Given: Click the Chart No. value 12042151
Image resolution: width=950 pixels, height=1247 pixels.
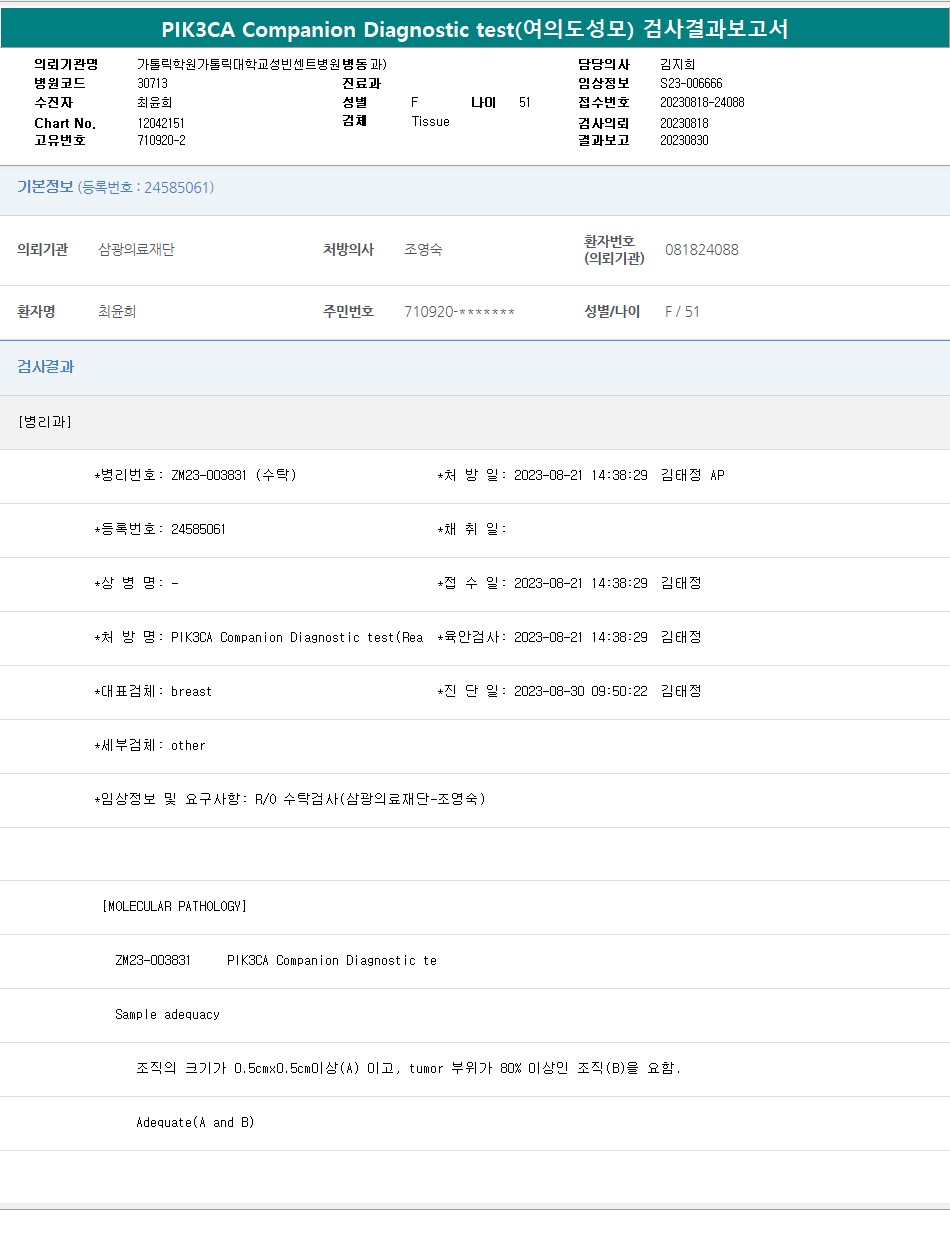Looking at the screenshot, I should click(160, 123).
